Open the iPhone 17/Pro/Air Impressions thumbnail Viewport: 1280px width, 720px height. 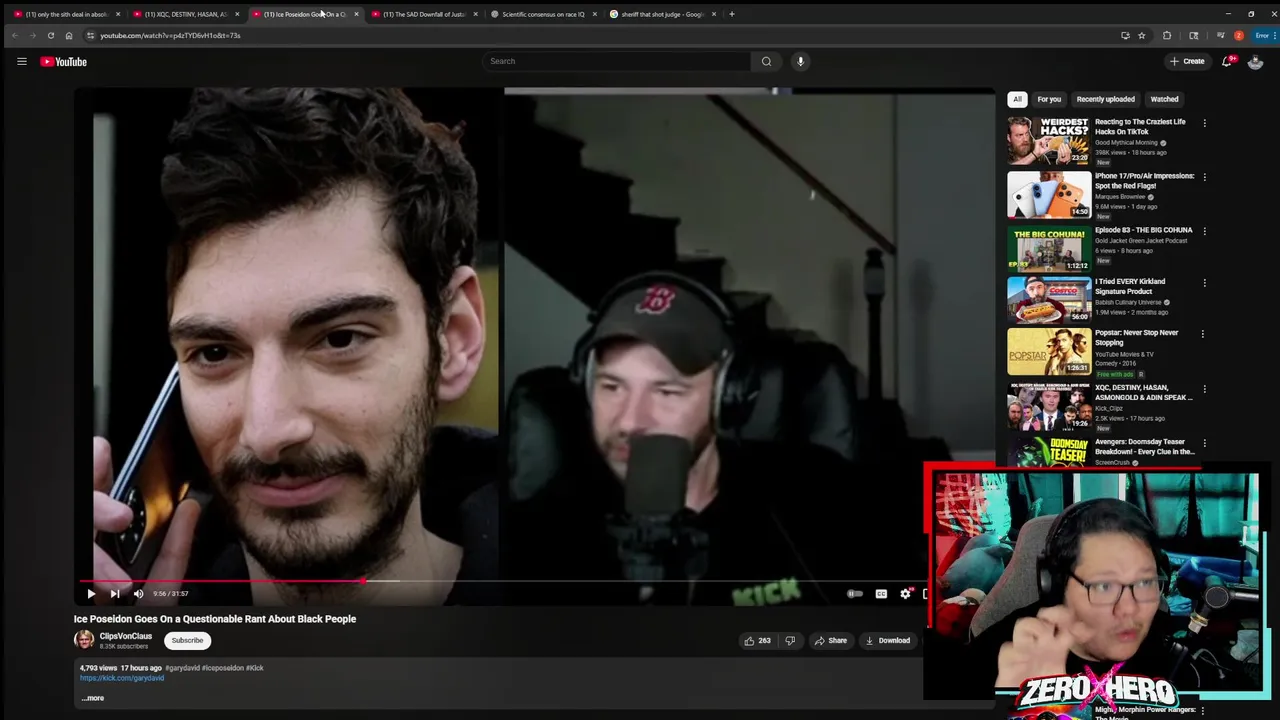pos(1049,194)
